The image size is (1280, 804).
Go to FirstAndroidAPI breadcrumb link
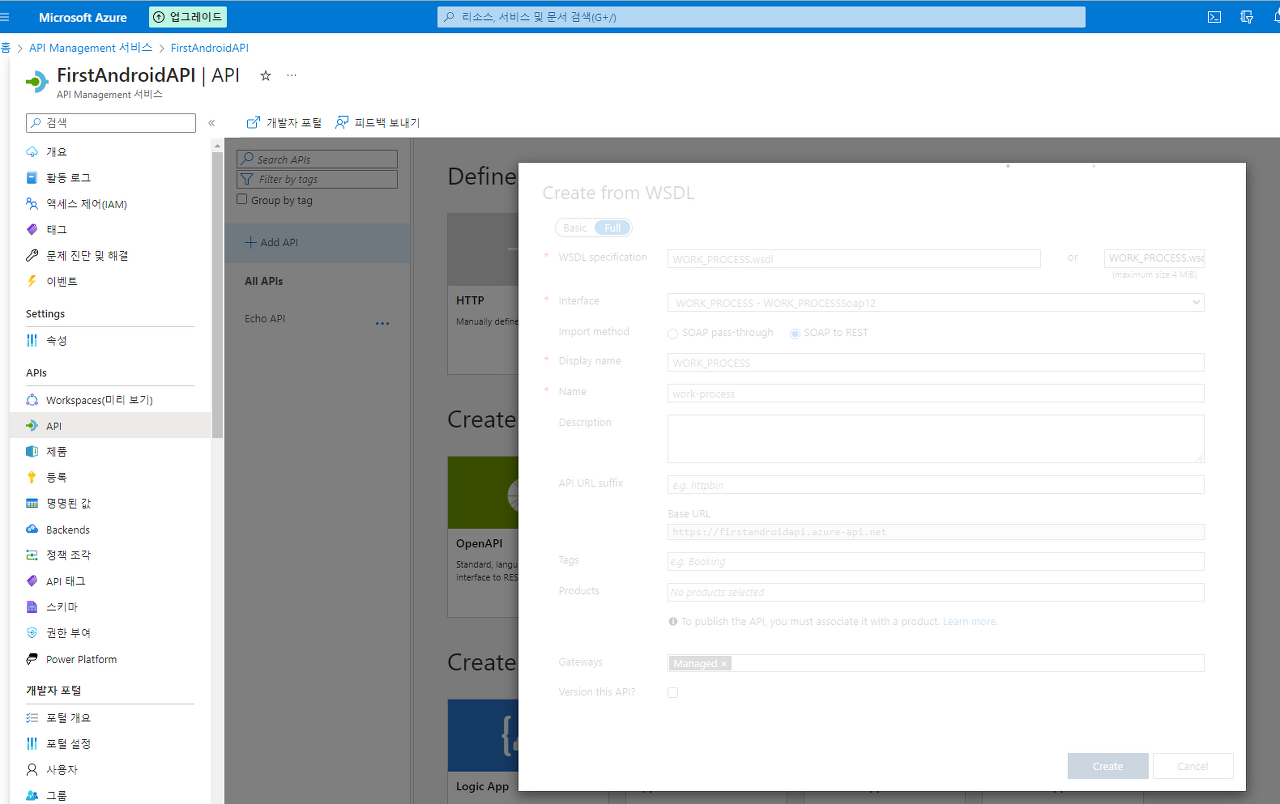[x=210, y=48]
